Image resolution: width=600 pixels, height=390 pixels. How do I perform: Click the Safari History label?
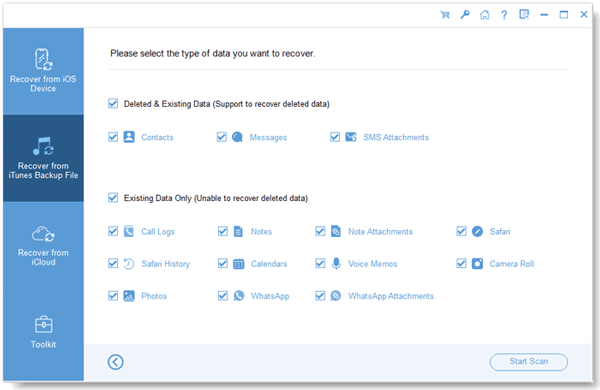coord(166,264)
